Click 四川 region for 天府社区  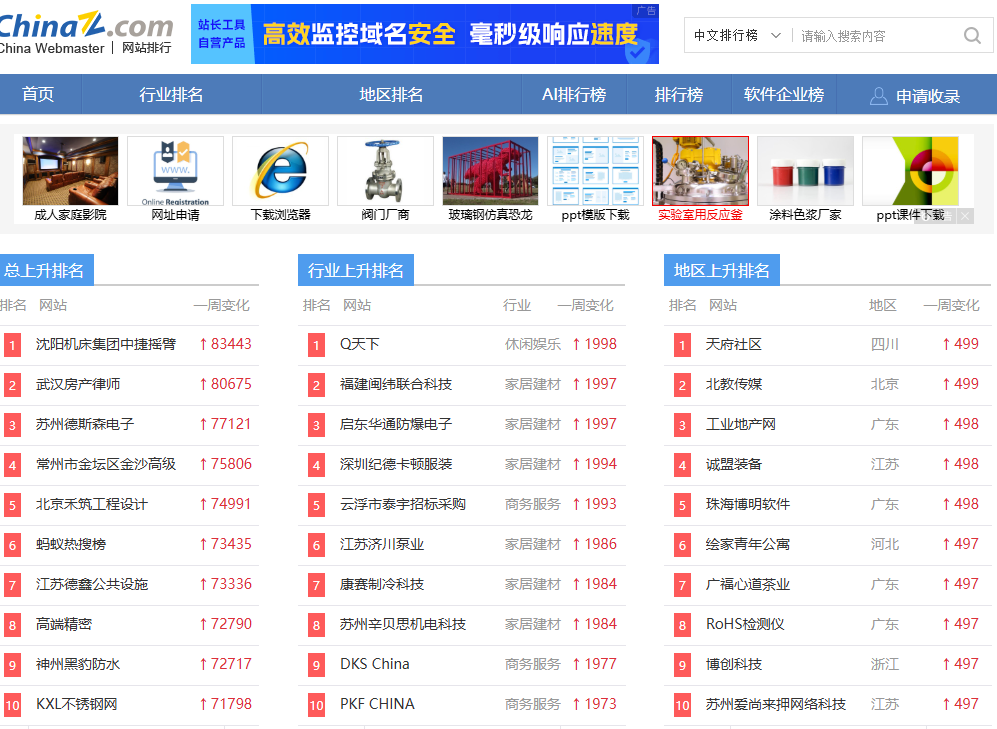(884, 344)
